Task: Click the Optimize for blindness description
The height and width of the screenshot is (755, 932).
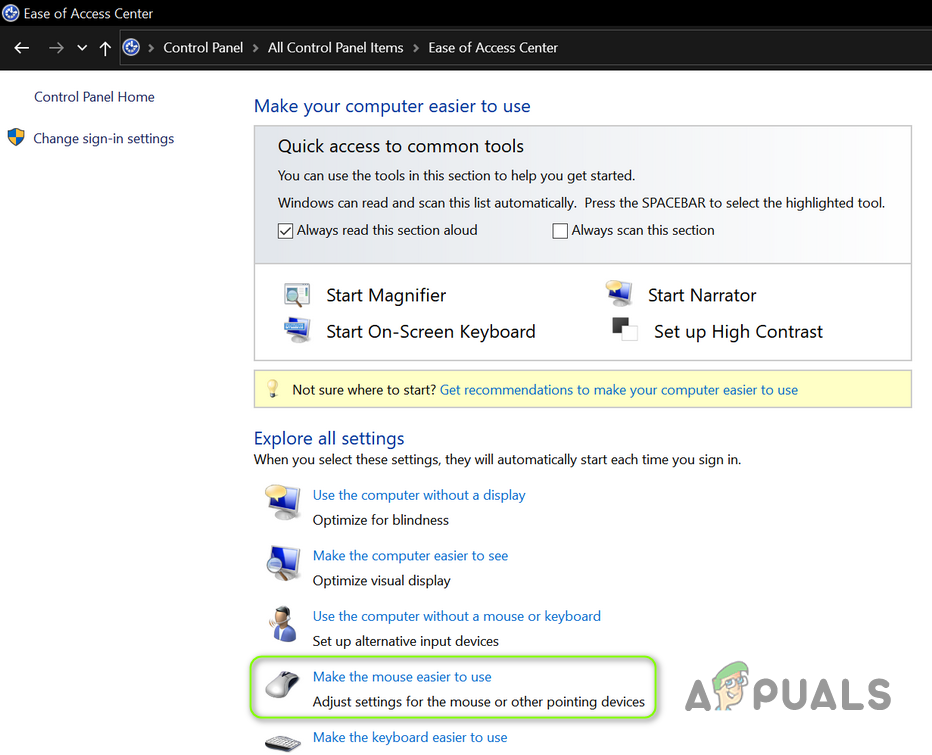Action: coord(380,520)
